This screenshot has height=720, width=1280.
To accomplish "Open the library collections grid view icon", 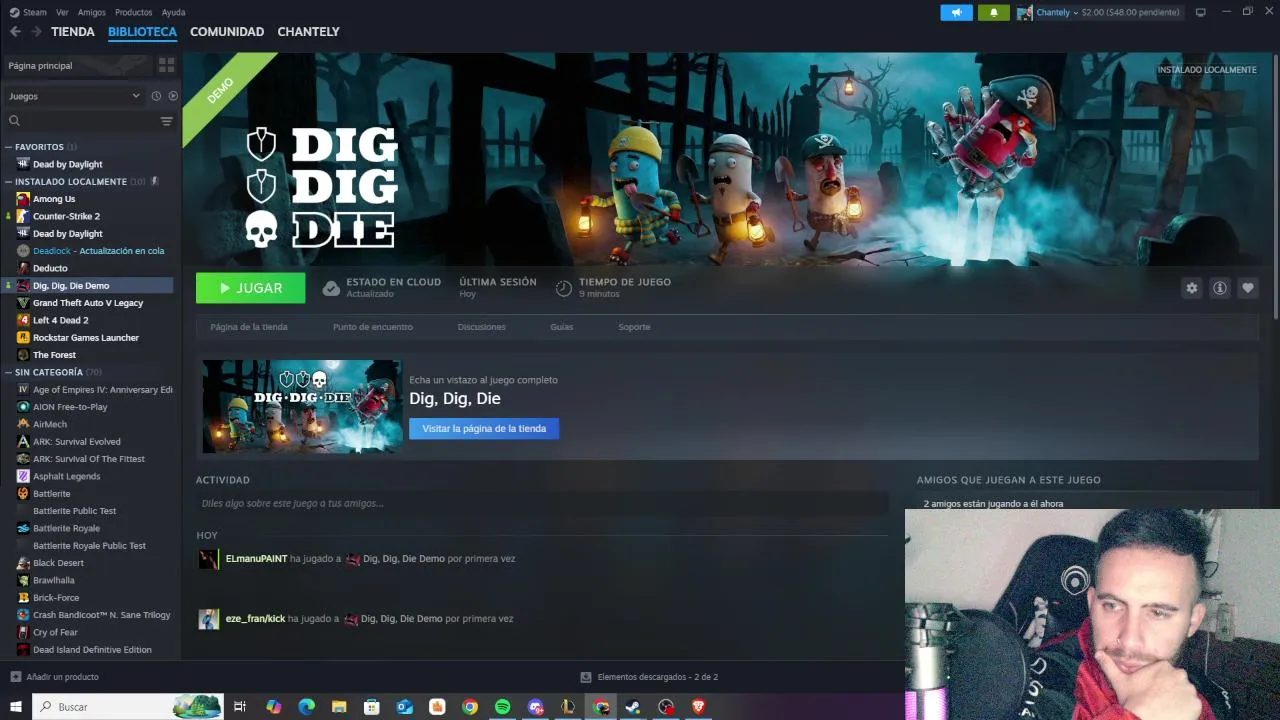I will [x=166, y=65].
